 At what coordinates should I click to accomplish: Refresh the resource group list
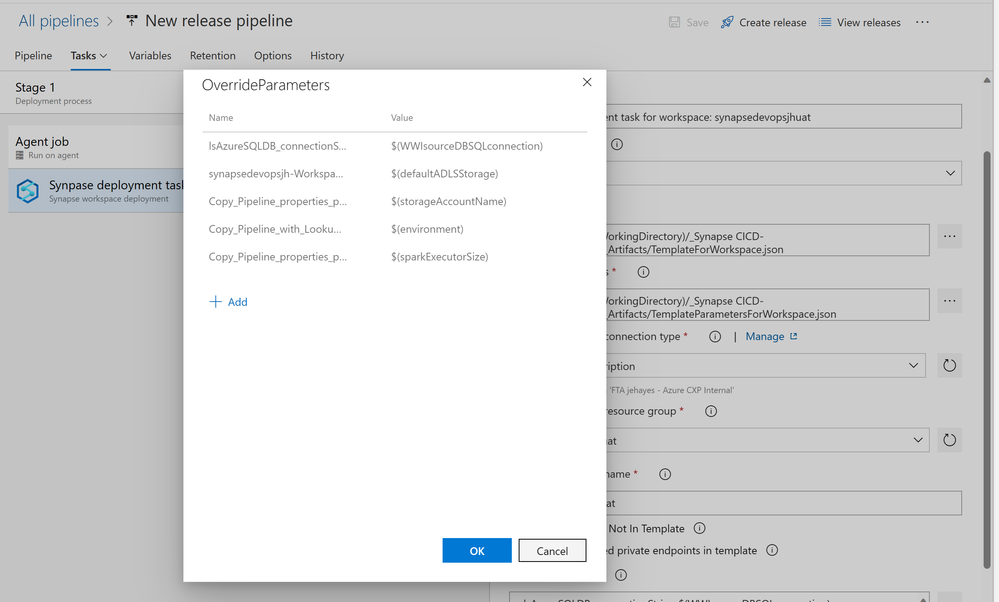[x=949, y=440]
